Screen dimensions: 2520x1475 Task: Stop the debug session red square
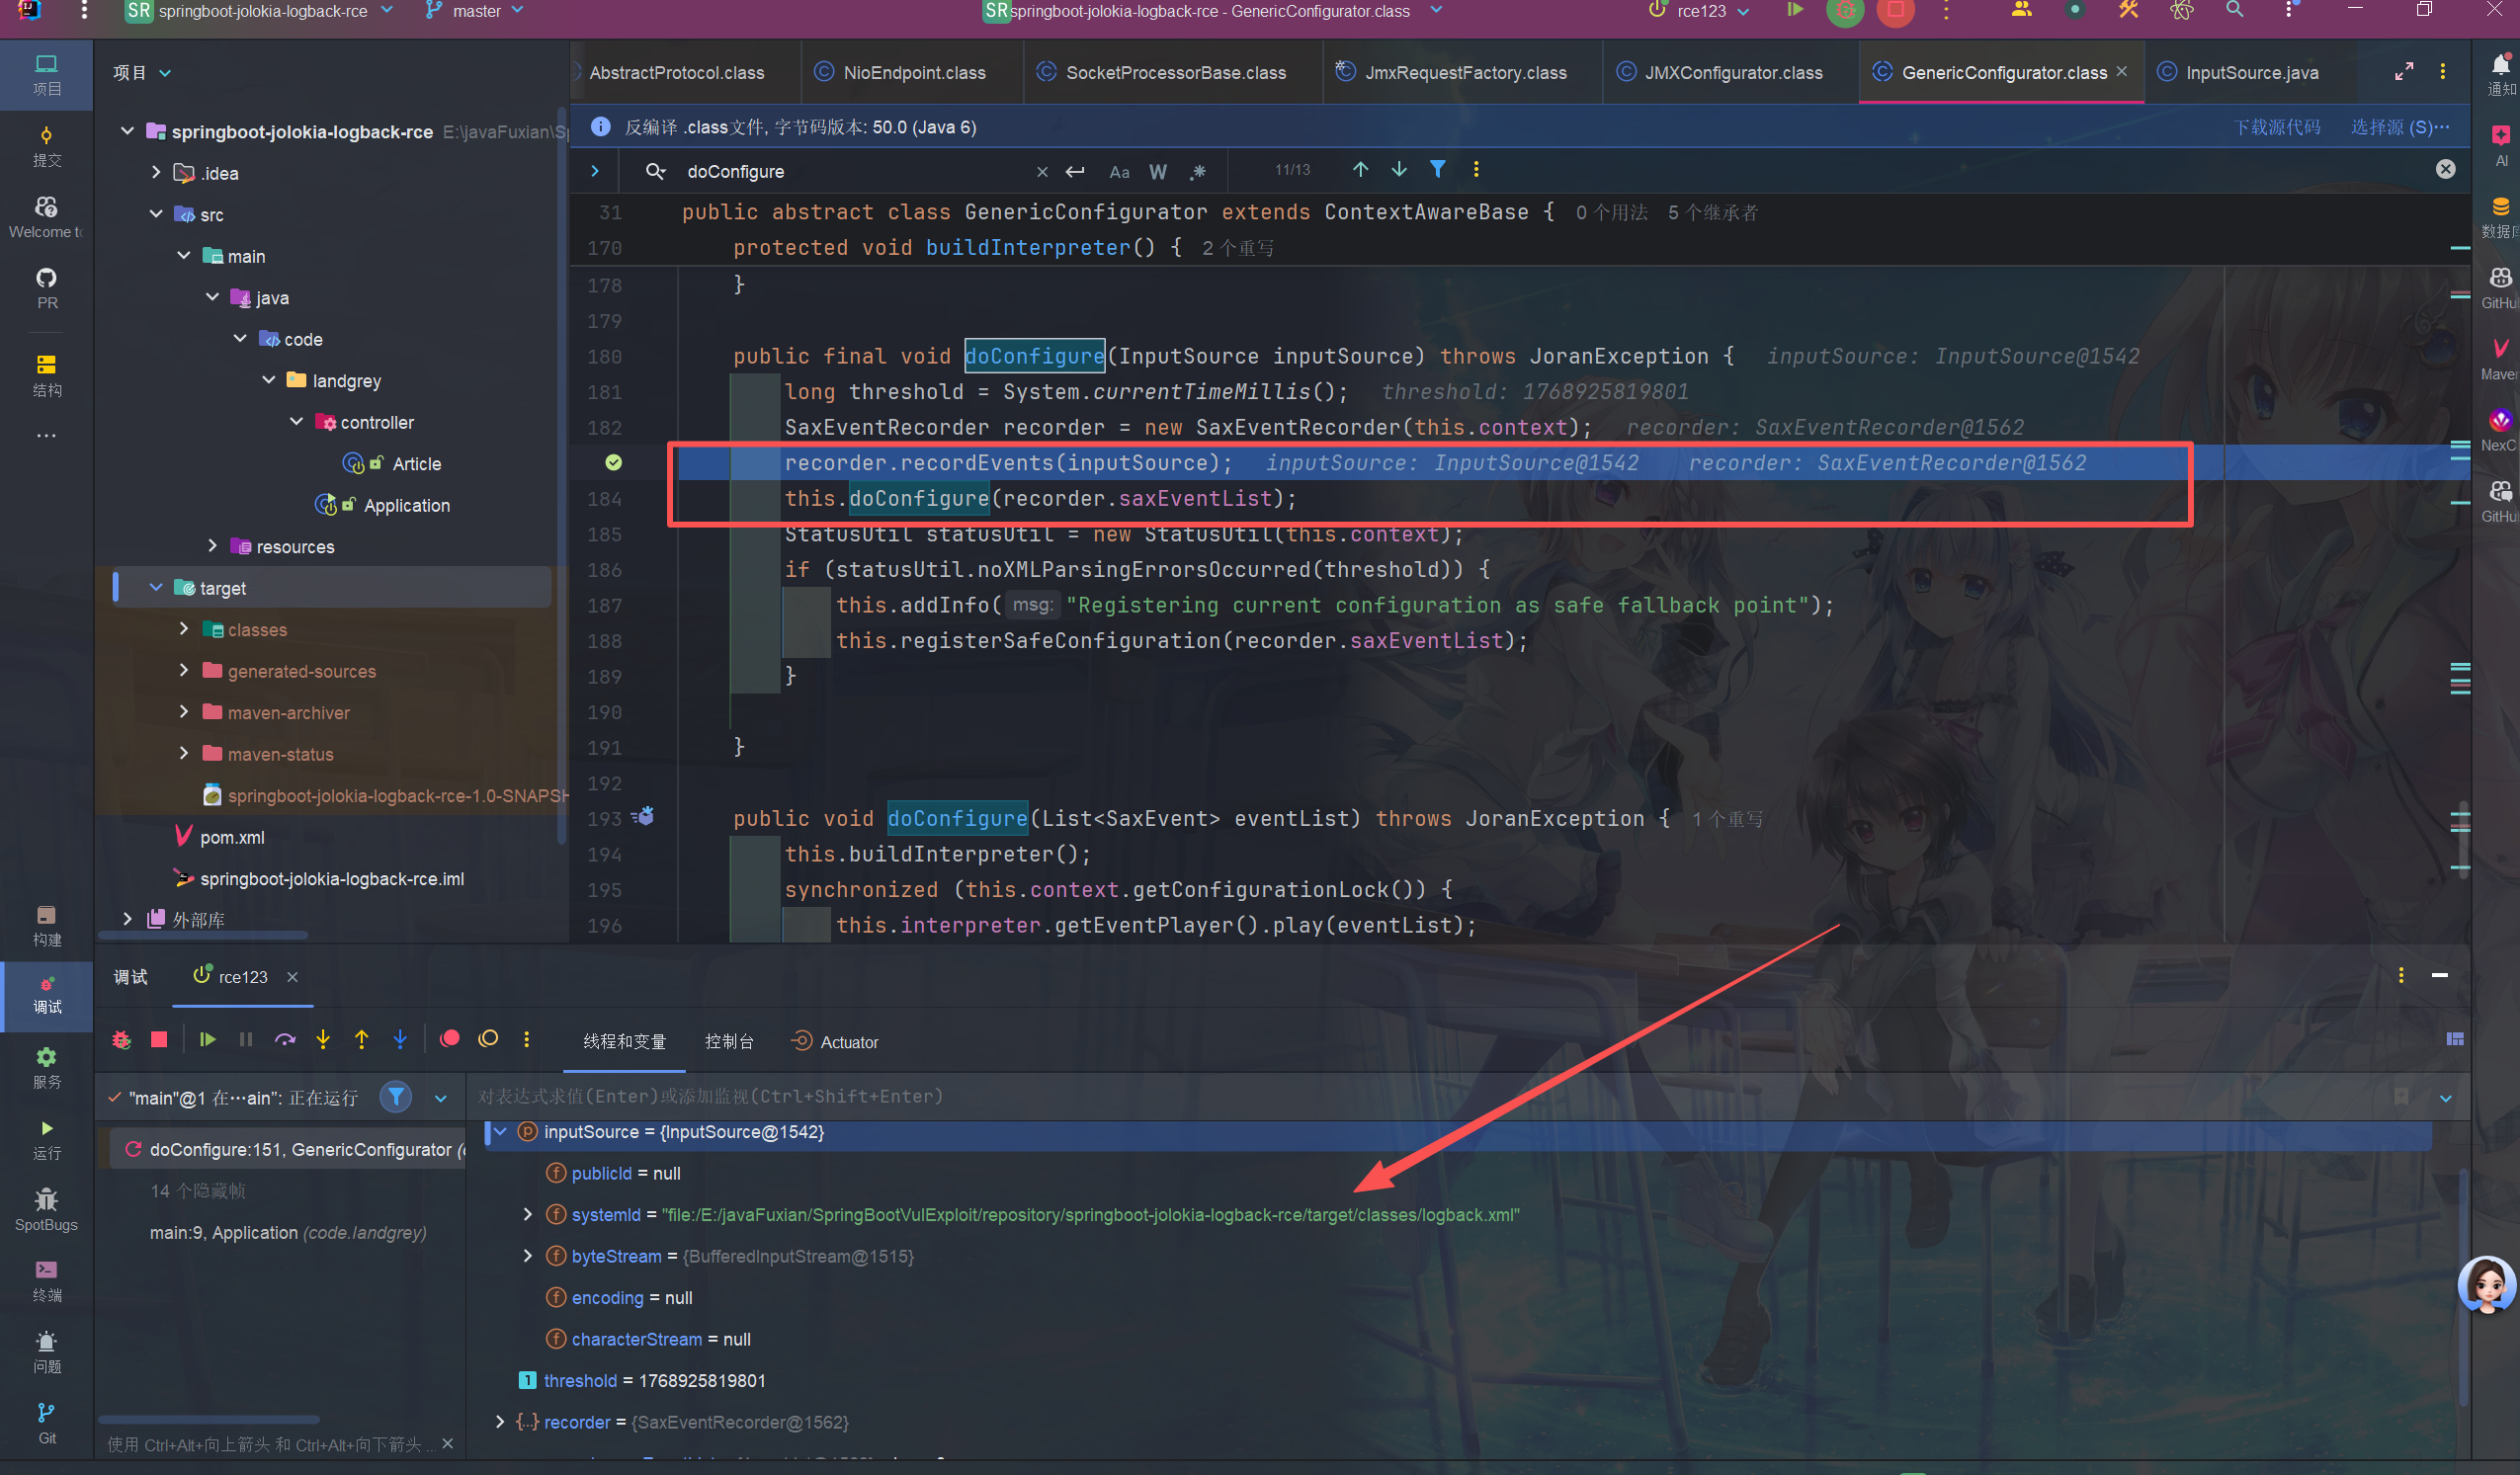(159, 1040)
